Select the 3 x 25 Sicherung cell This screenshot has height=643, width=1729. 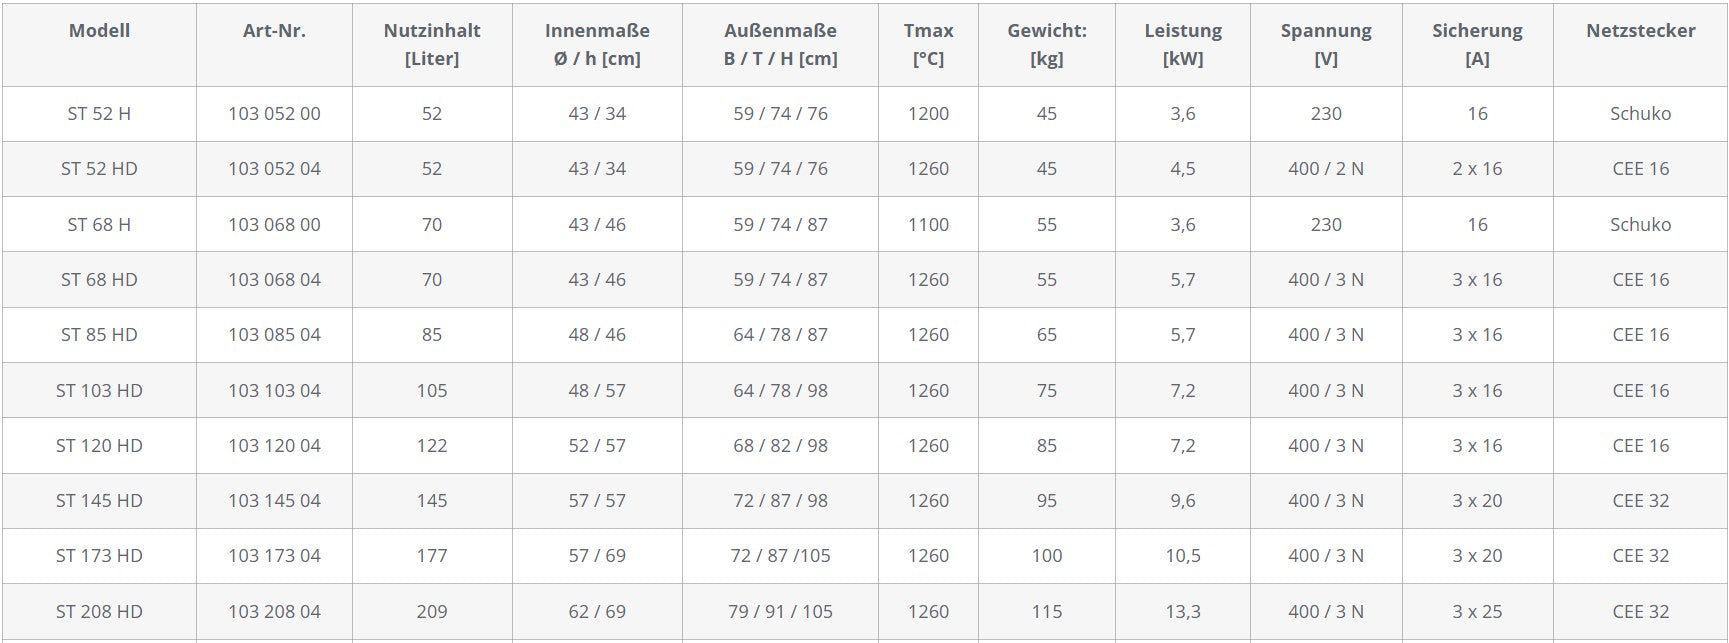click(x=1477, y=612)
